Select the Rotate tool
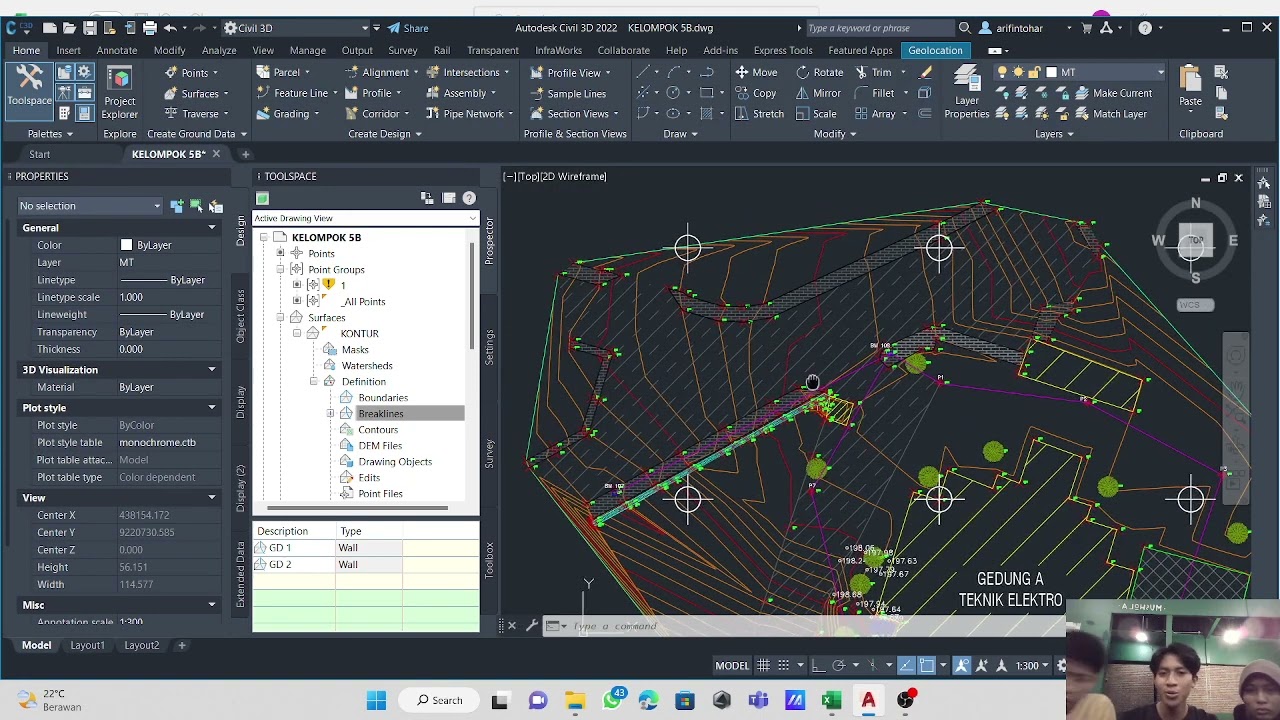 point(819,72)
